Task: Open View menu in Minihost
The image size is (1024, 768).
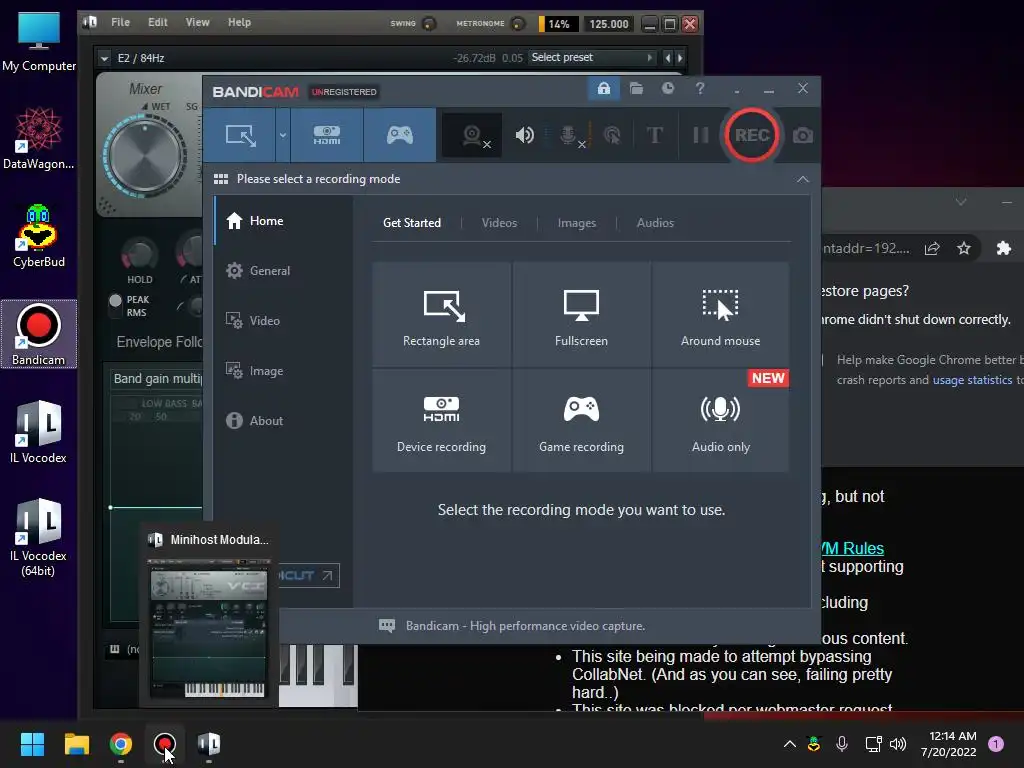Action: point(197,22)
